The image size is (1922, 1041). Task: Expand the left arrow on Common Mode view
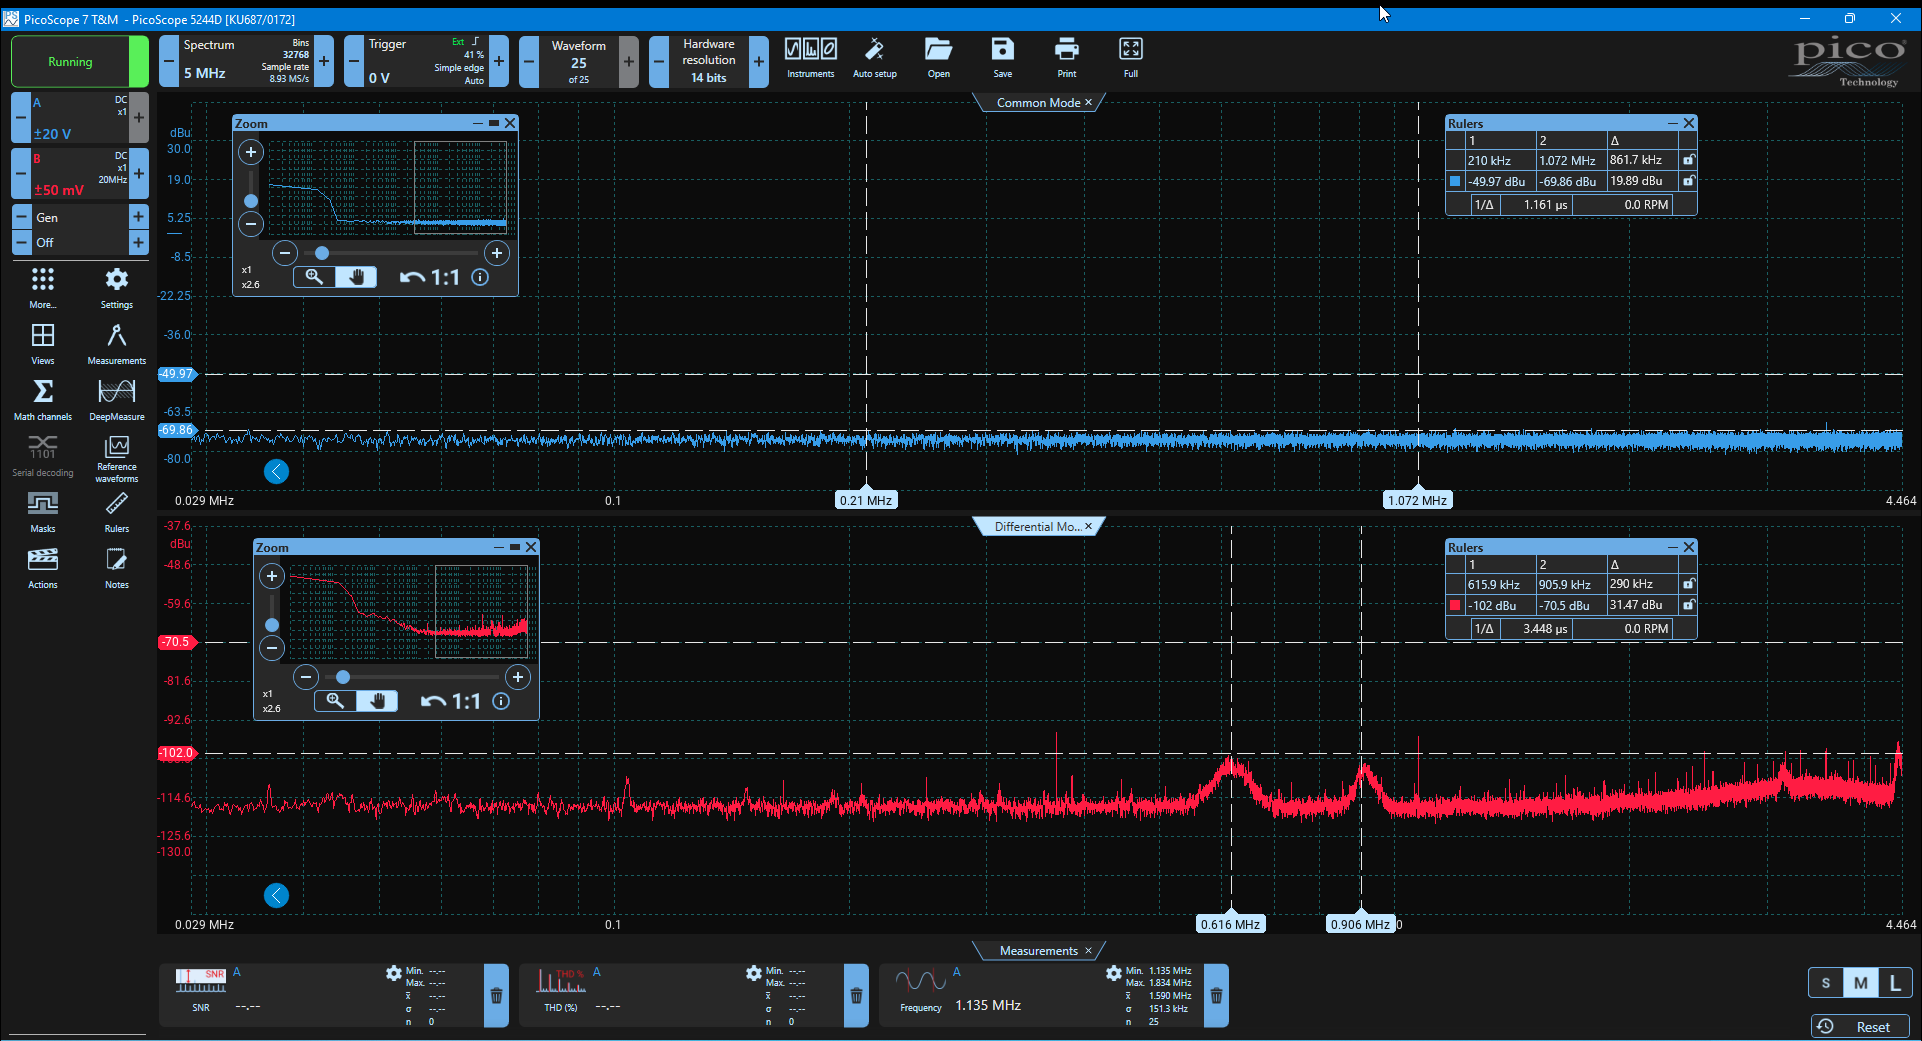pyautogui.click(x=276, y=472)
